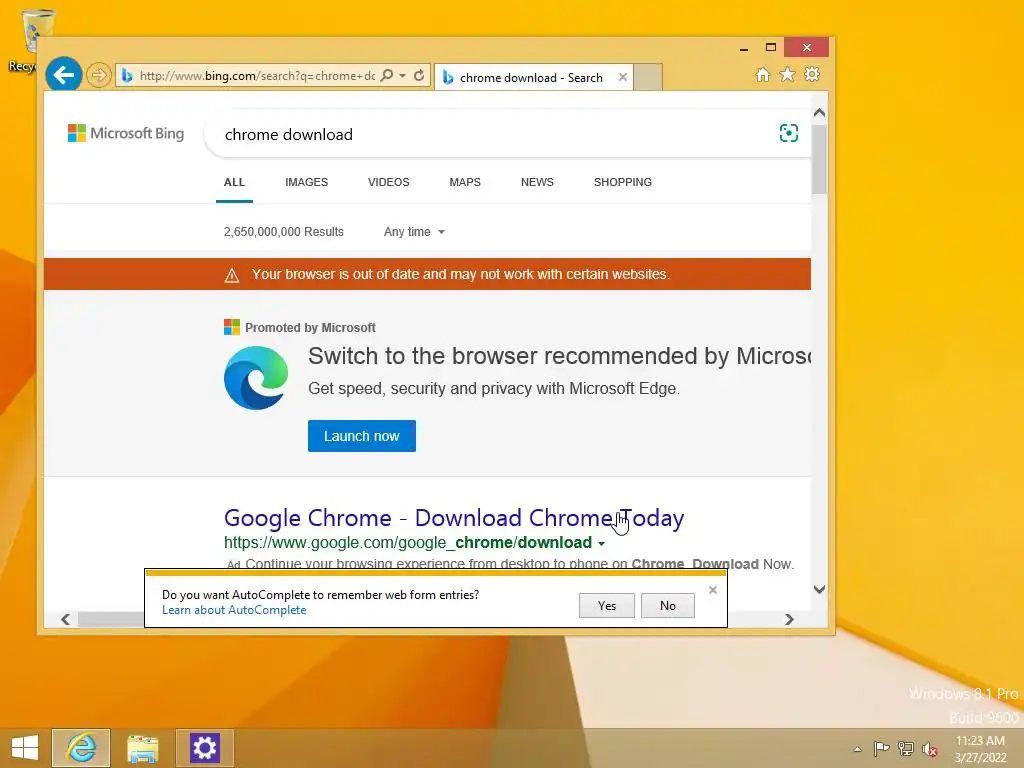The image size is (1024, 768).
Task: Open the SHOPPING tab
Action: (622, 182)
